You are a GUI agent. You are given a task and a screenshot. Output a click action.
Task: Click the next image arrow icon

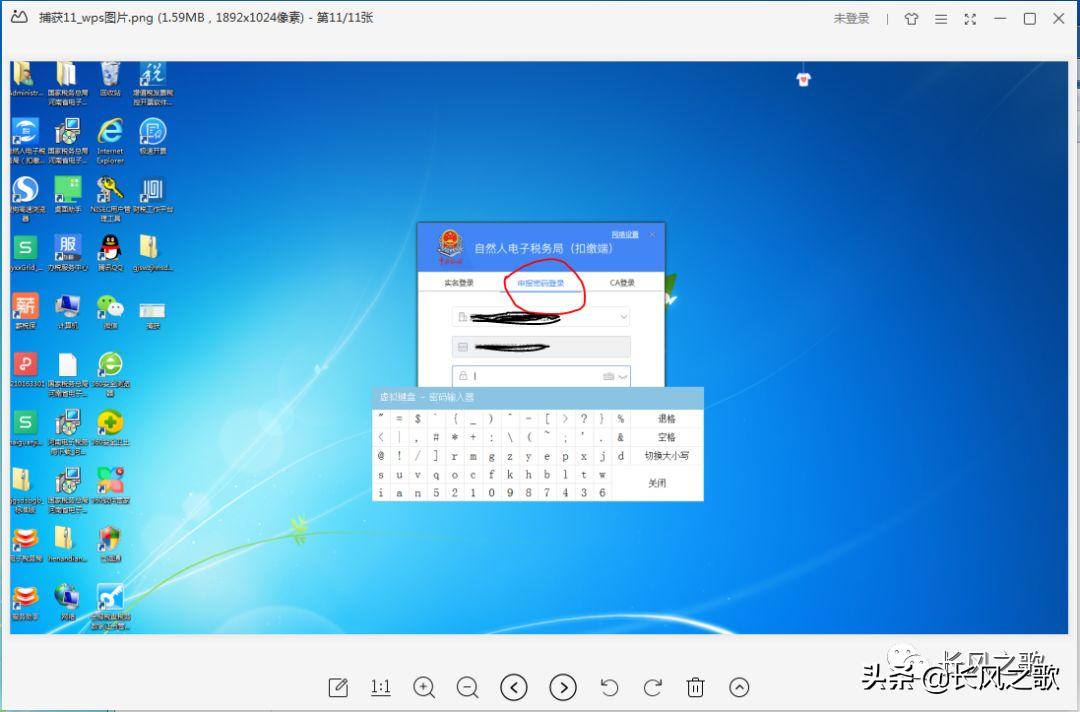(563, 687)
